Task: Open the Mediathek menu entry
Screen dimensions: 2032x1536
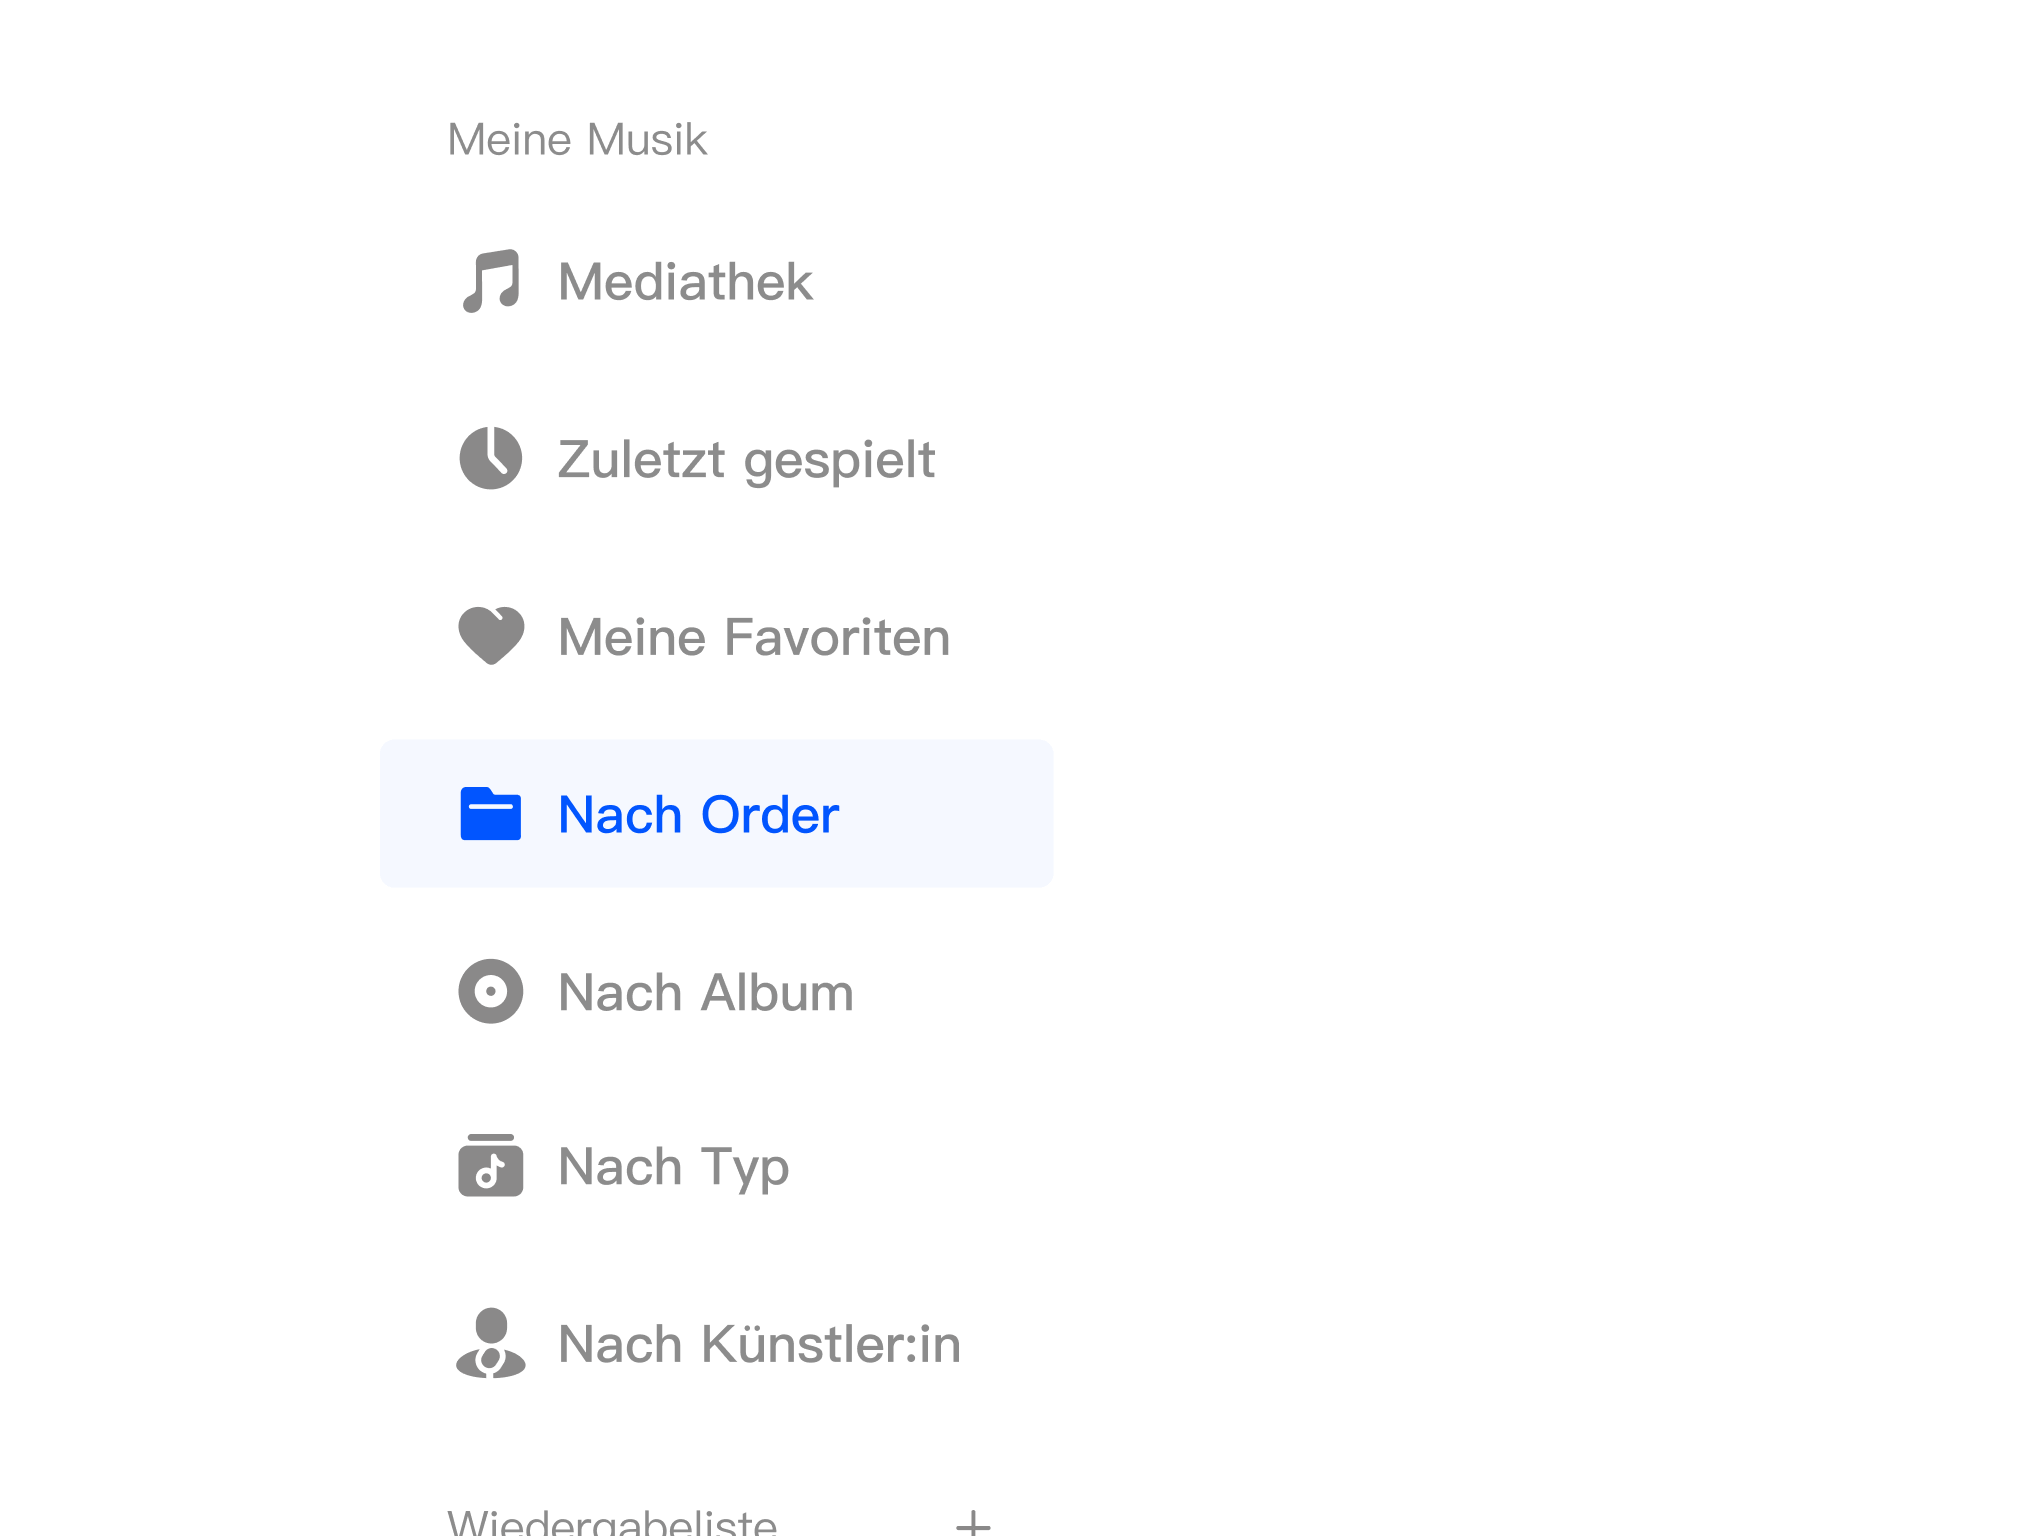Action: coord(685,281)
